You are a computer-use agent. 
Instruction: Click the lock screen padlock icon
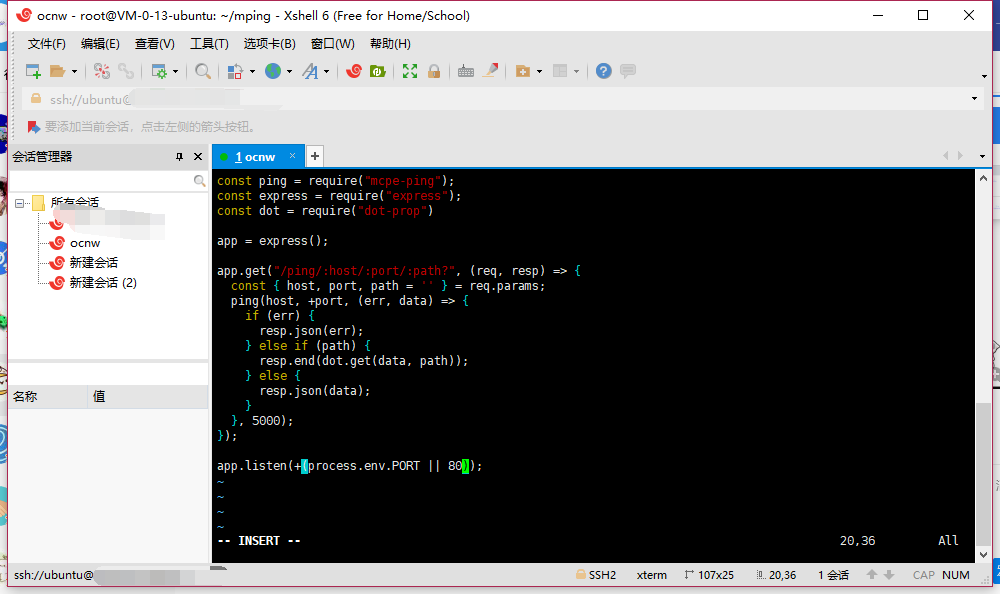point(434,71)
